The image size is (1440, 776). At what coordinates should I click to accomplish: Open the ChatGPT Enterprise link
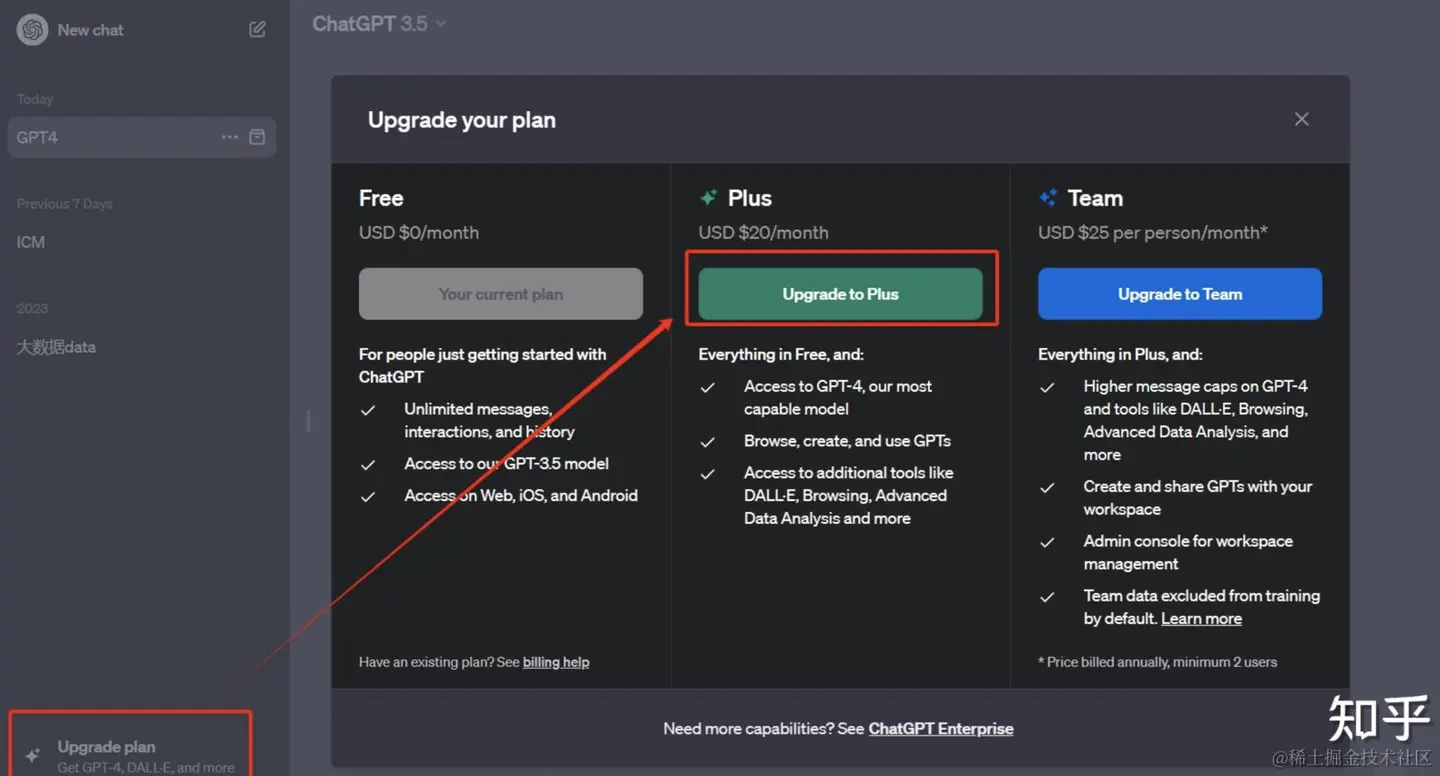[x=941, y=729]
